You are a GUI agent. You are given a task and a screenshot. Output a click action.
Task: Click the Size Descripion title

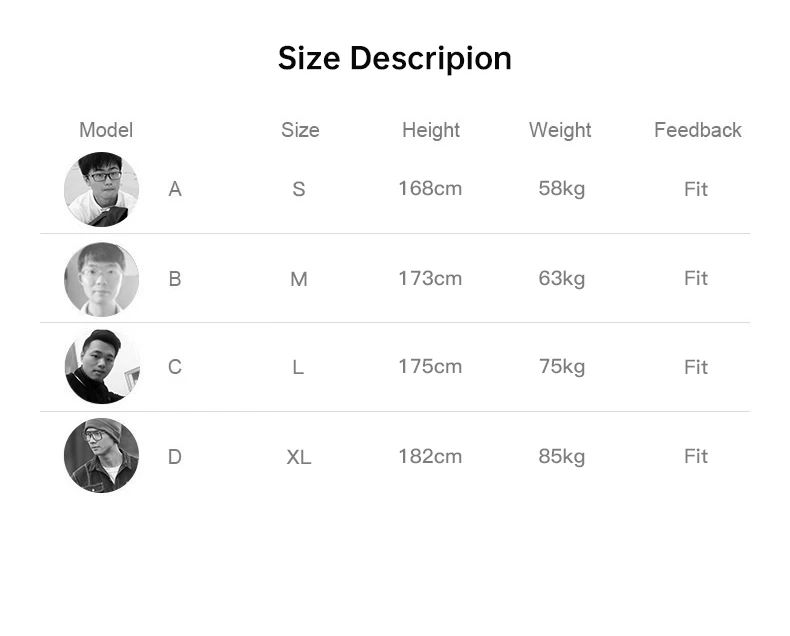pyautogui.click(x=394, y=58)
